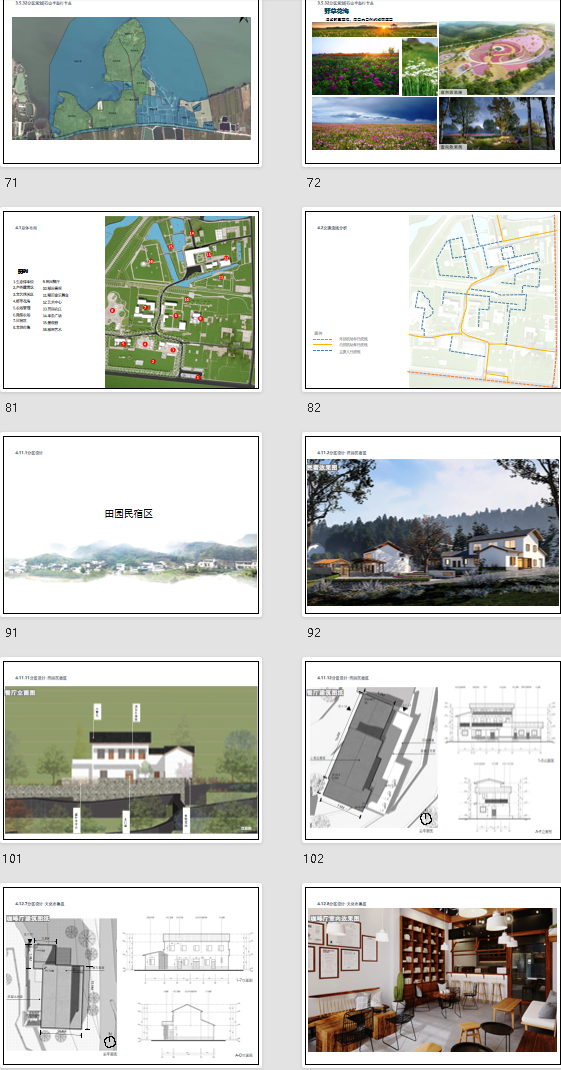Click the slide number label 71

pos(10,182)
